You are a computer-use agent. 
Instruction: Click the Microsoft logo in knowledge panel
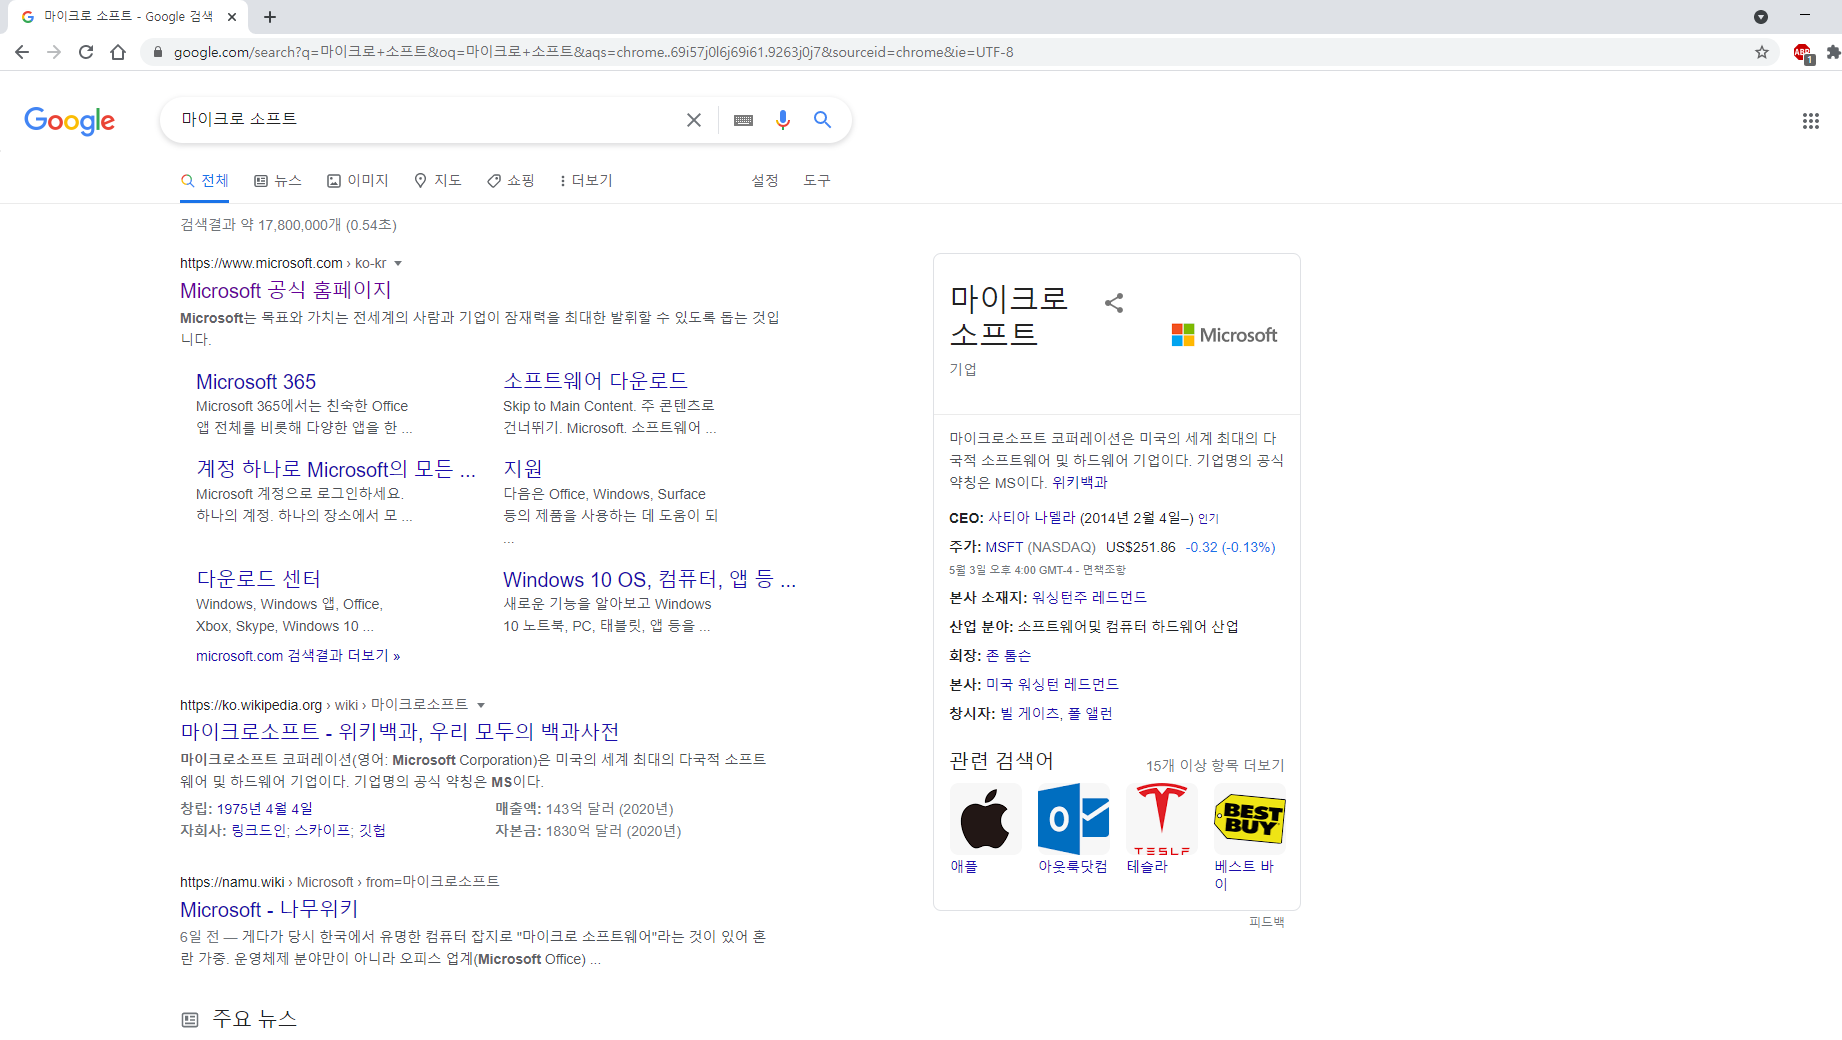(1225, 335)
